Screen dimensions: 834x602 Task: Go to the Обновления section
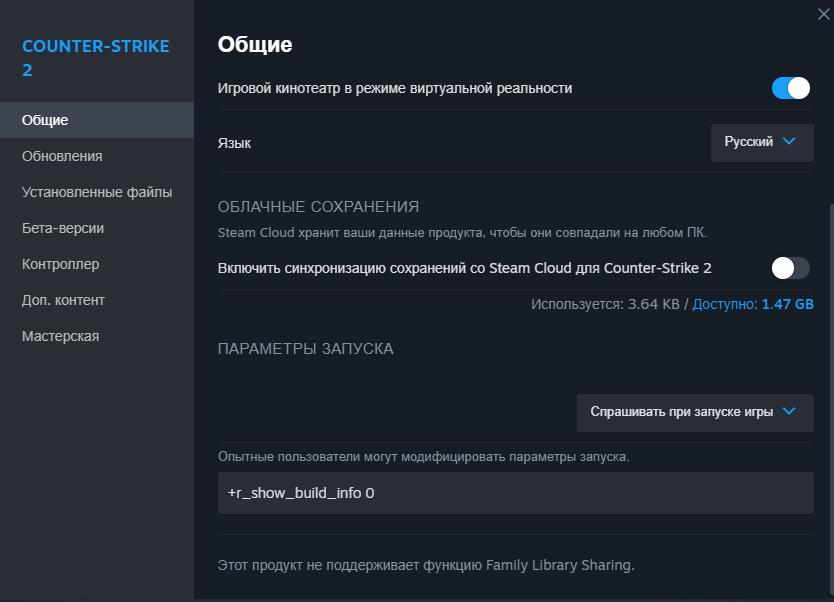[62, 156]
